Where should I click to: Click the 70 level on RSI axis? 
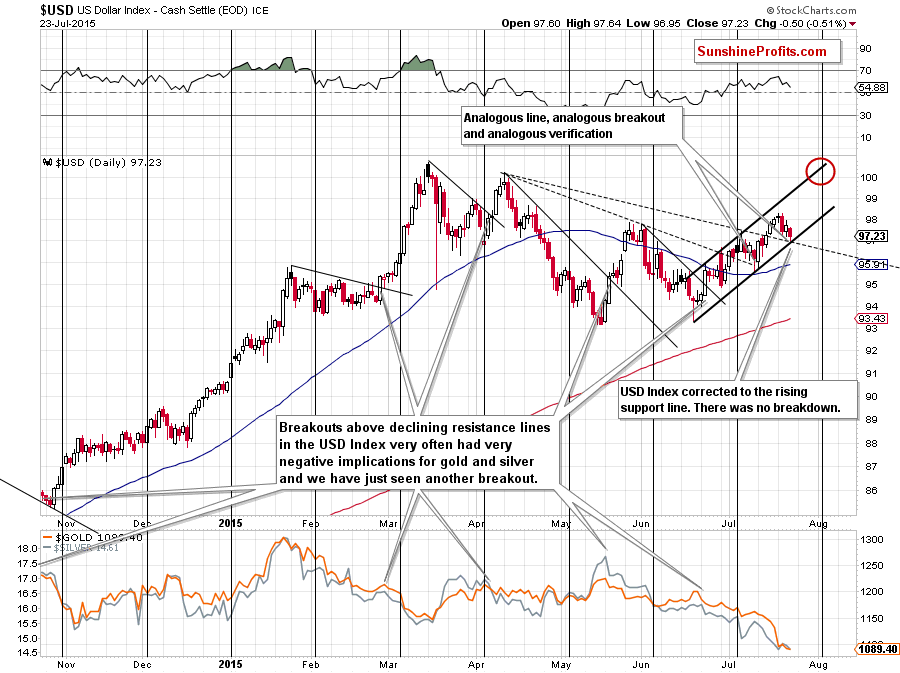864,71
